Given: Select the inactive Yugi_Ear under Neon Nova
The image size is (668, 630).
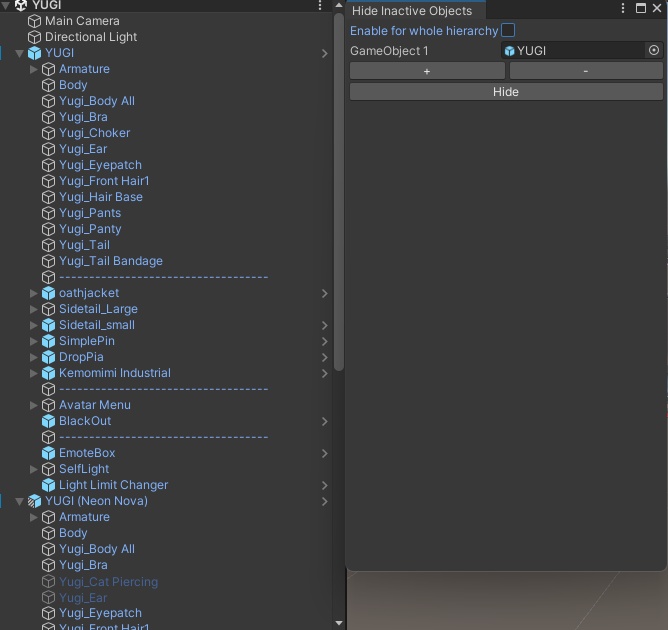Looking at the screenshot, I should click(166, 598).
